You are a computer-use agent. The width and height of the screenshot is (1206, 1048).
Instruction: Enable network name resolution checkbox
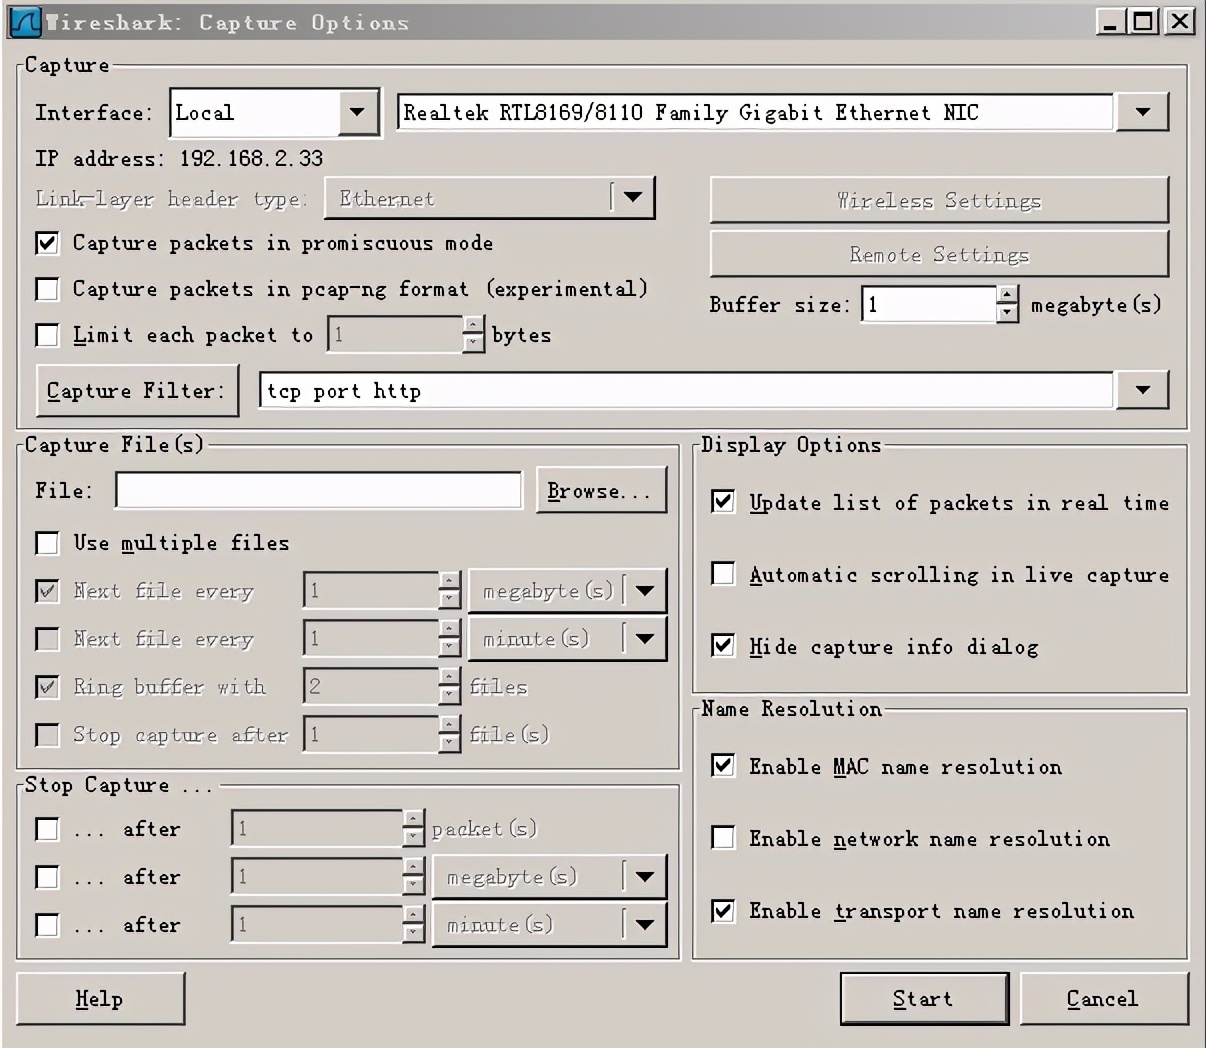[x=723, y=838]
